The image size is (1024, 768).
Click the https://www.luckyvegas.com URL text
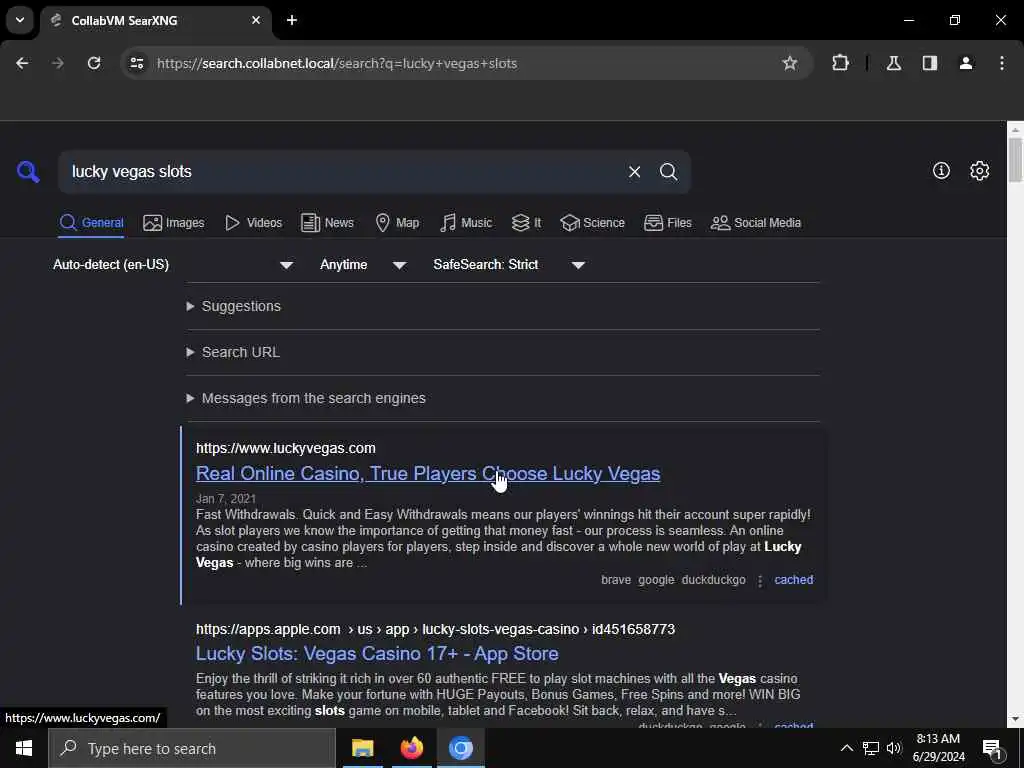pos(285,449)
